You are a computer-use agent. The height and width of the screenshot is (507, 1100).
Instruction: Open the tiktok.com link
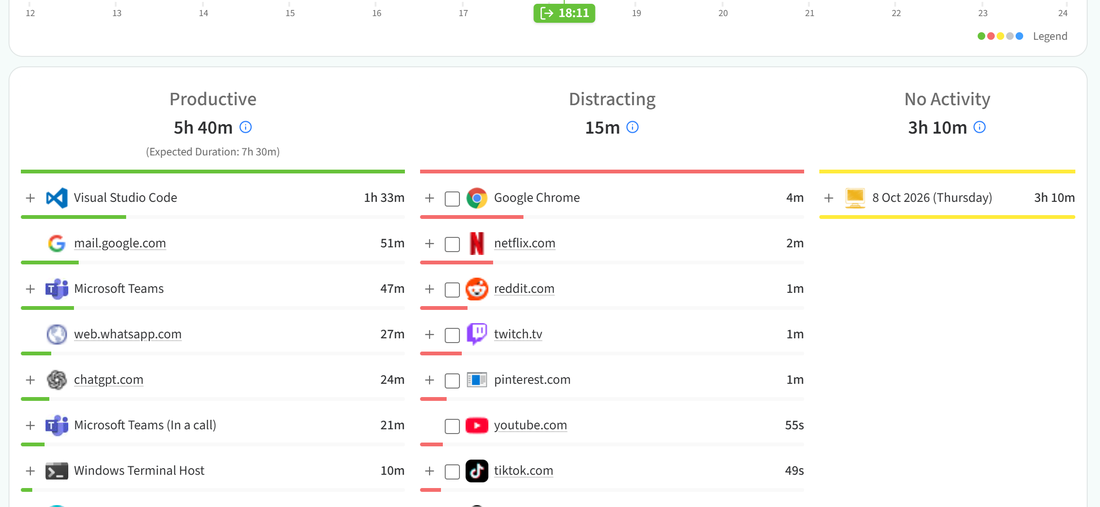click(x=523, y=471)
